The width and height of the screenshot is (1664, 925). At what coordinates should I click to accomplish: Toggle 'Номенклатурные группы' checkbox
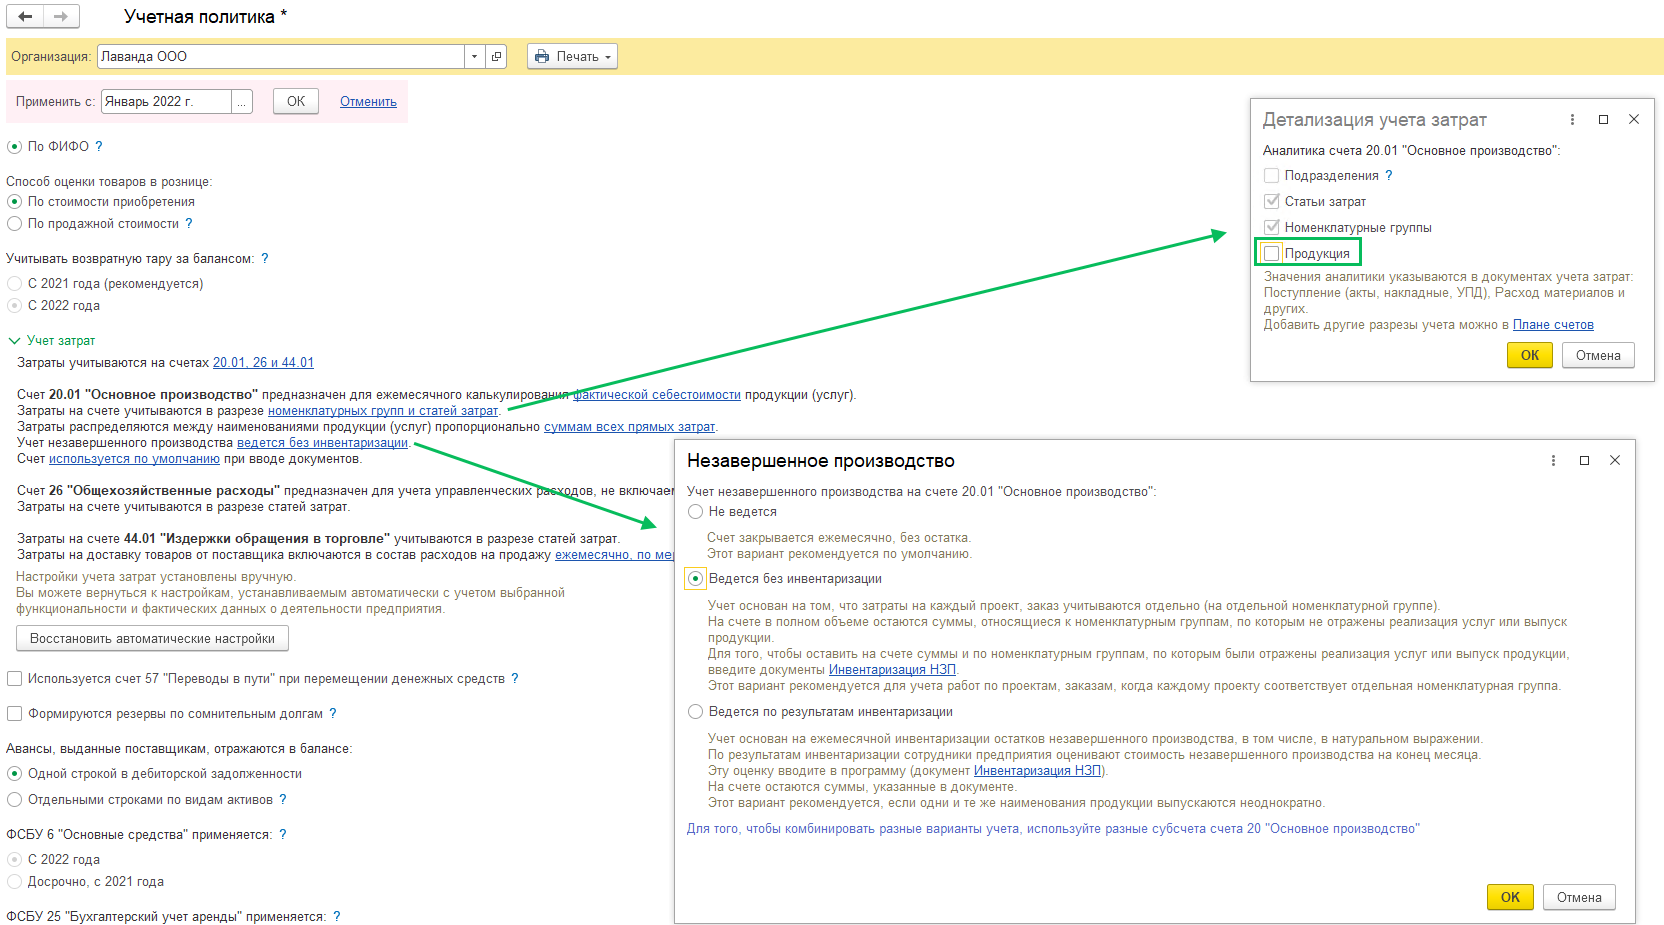click(1272, 227)
